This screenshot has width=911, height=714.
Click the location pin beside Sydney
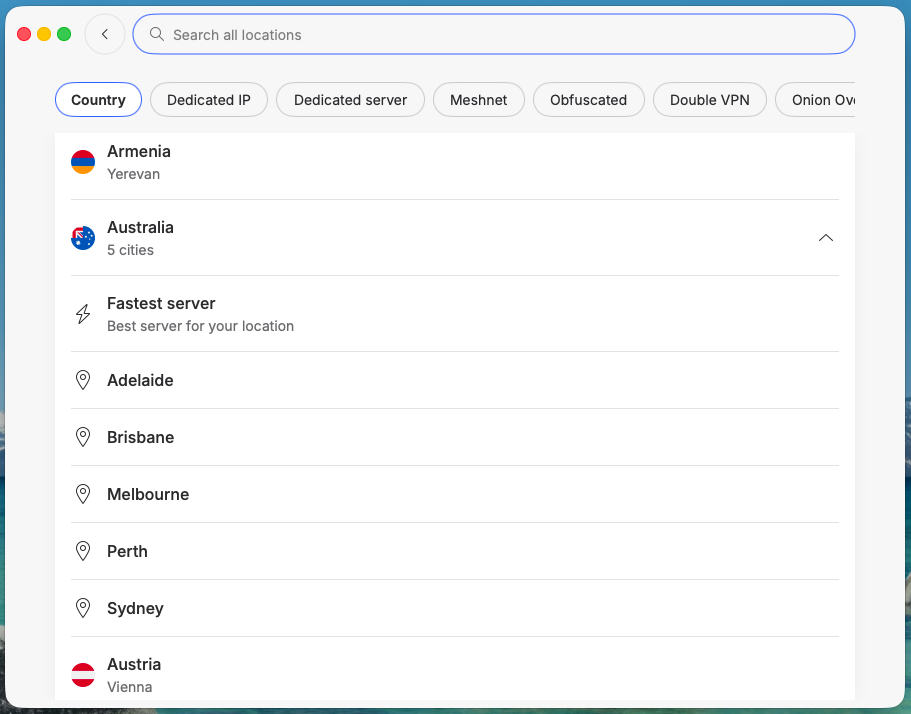[x=83, y=608]
